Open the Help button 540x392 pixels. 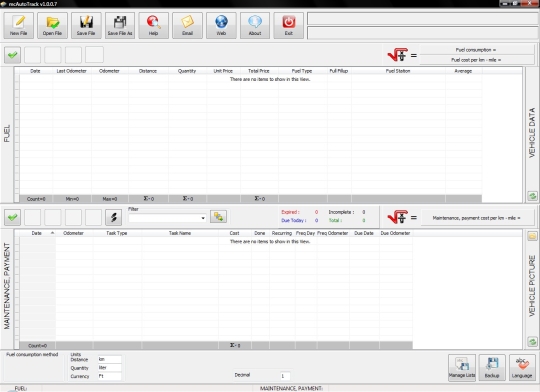coord(154,25)
